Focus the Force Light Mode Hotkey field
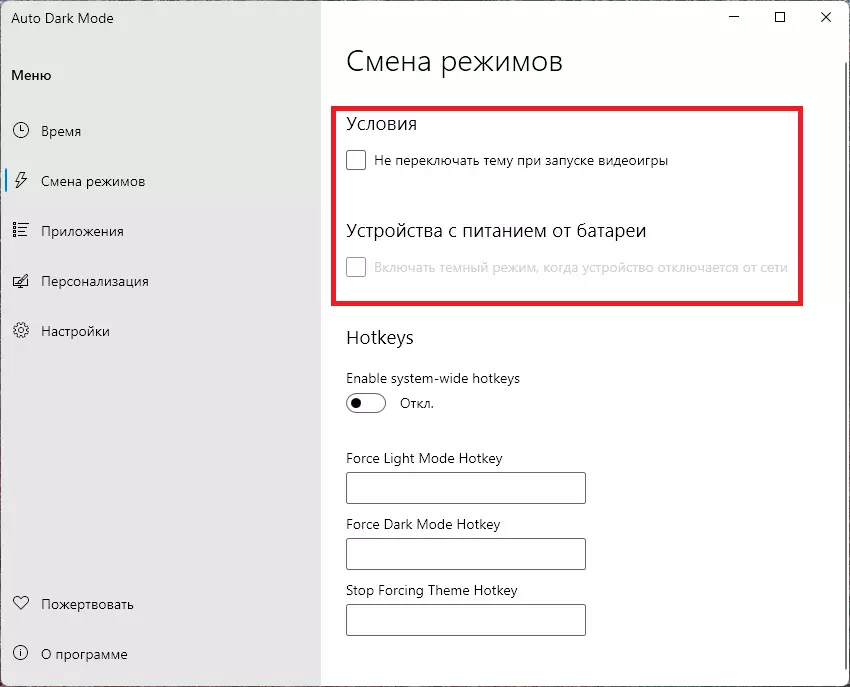 (x=466, y=487)
